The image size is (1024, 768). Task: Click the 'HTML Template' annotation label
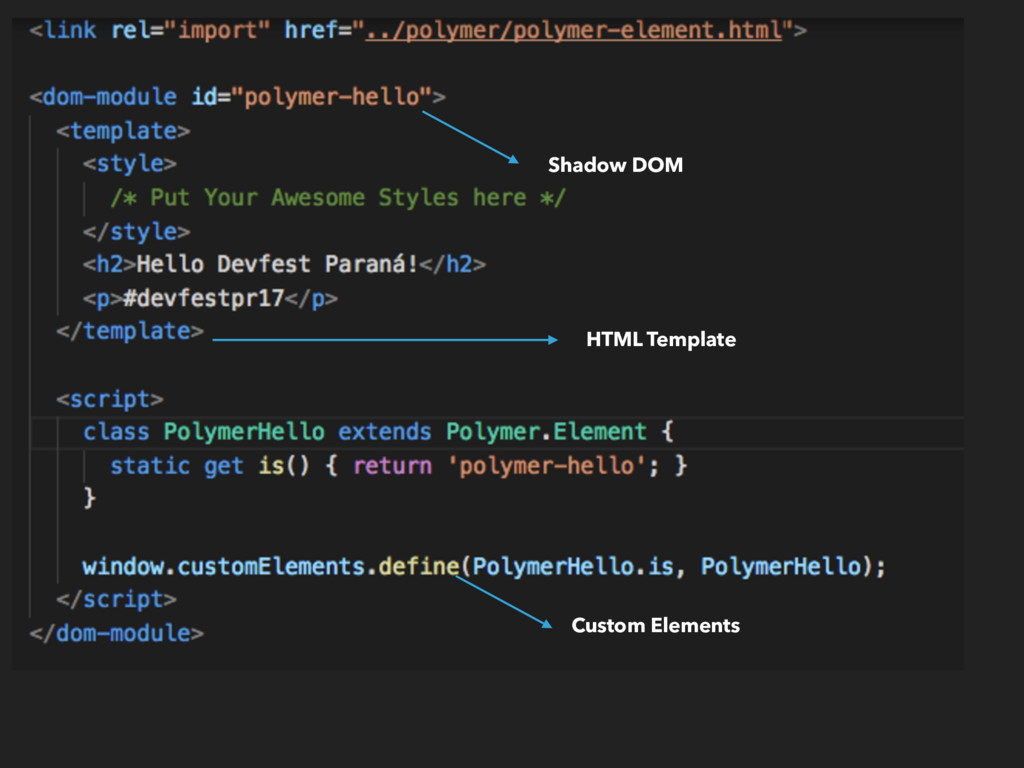661,340
